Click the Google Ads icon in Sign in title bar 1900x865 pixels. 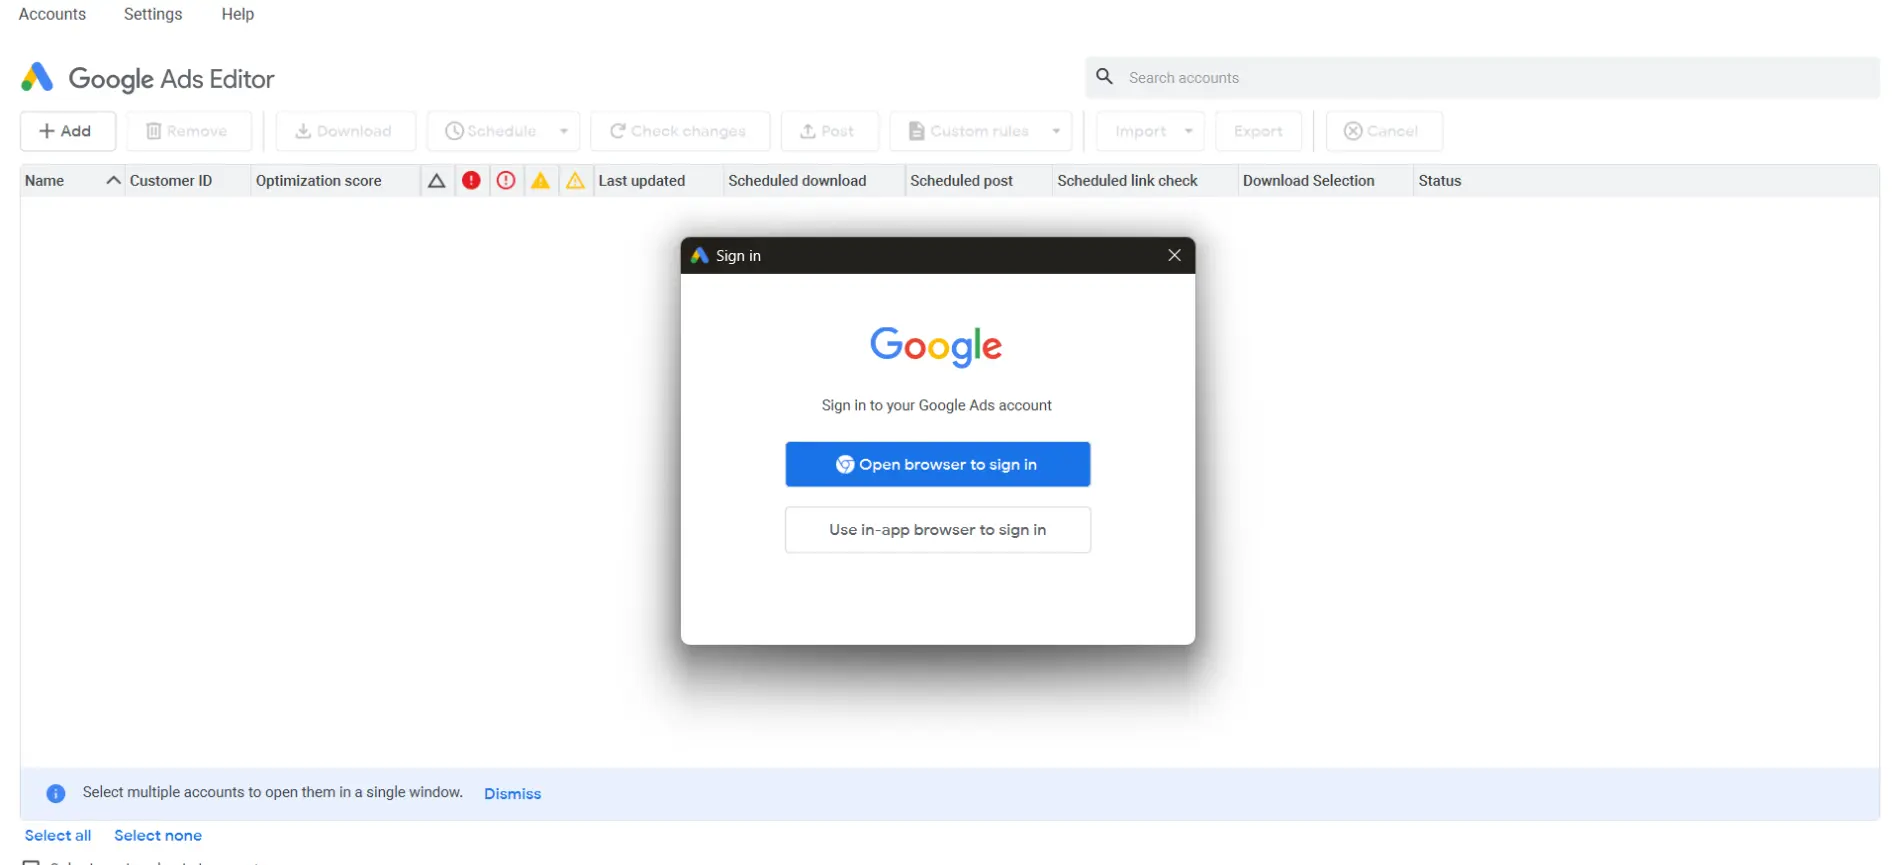700,256
